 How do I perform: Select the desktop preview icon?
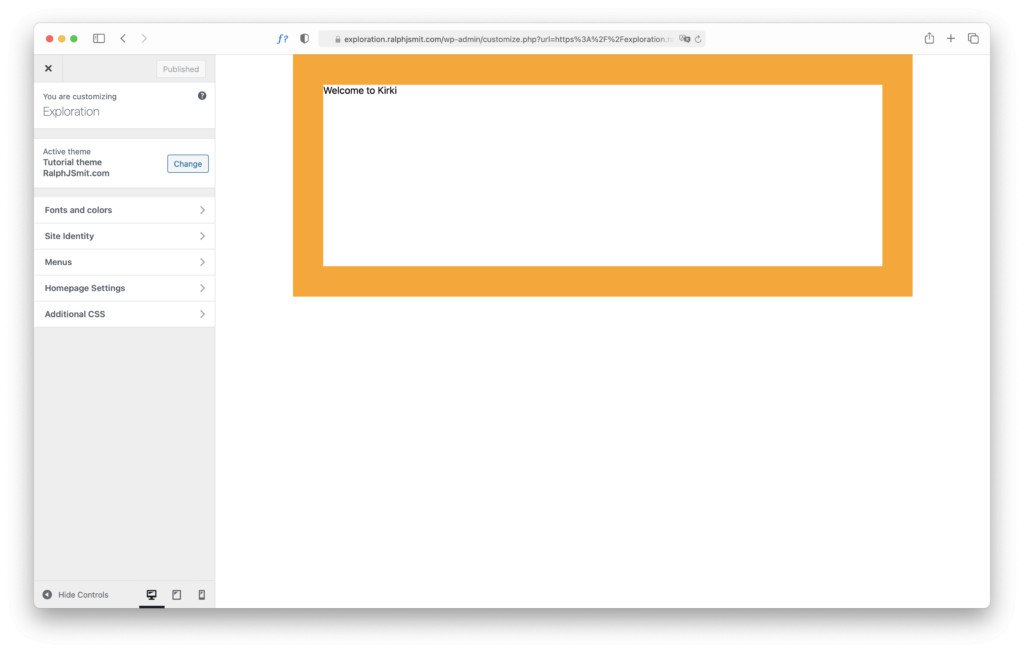[151, 594]
